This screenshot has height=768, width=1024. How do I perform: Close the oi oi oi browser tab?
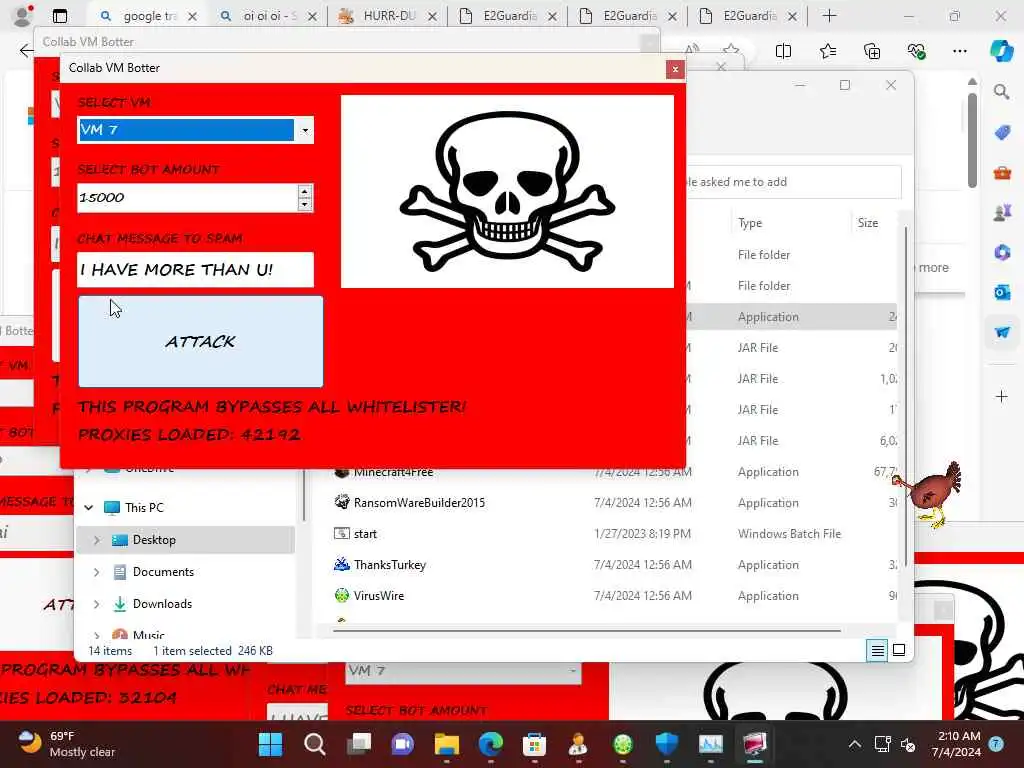pos(312,16)
